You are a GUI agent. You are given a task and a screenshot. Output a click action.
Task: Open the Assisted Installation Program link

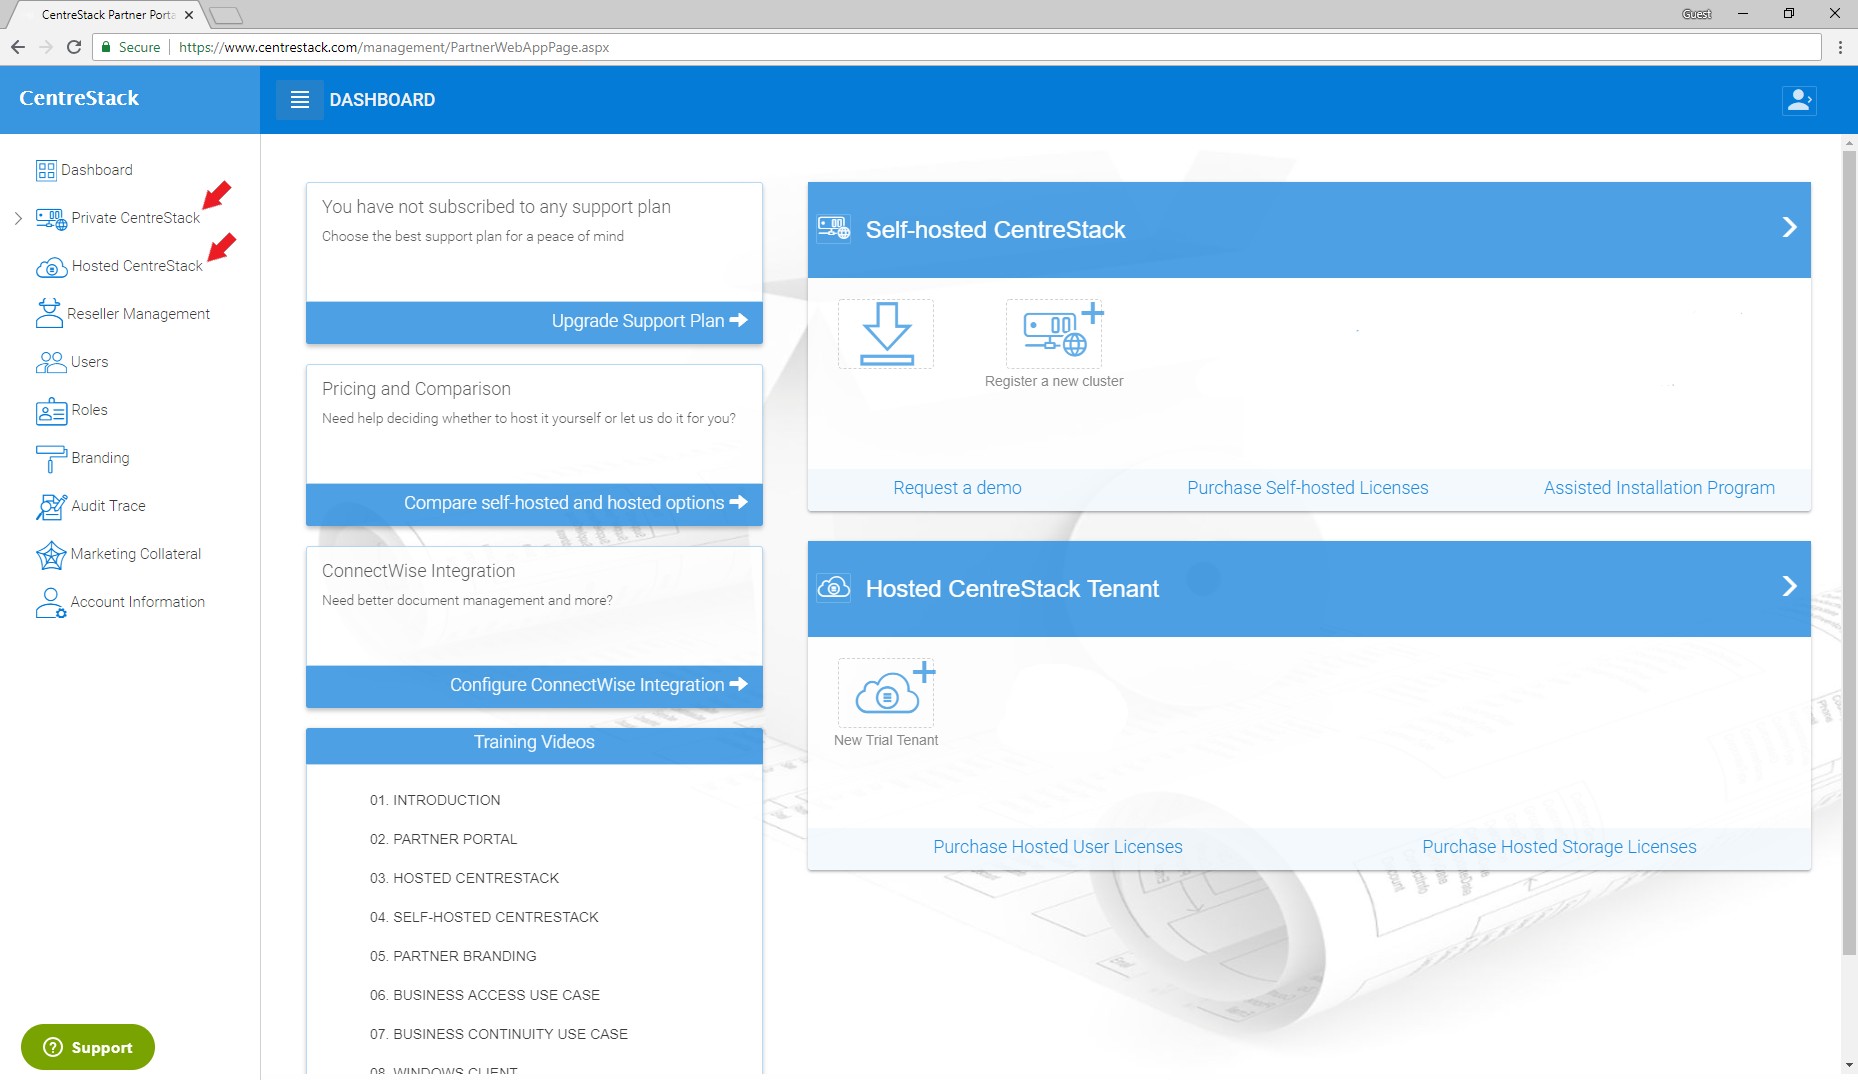coord(1659,488)
